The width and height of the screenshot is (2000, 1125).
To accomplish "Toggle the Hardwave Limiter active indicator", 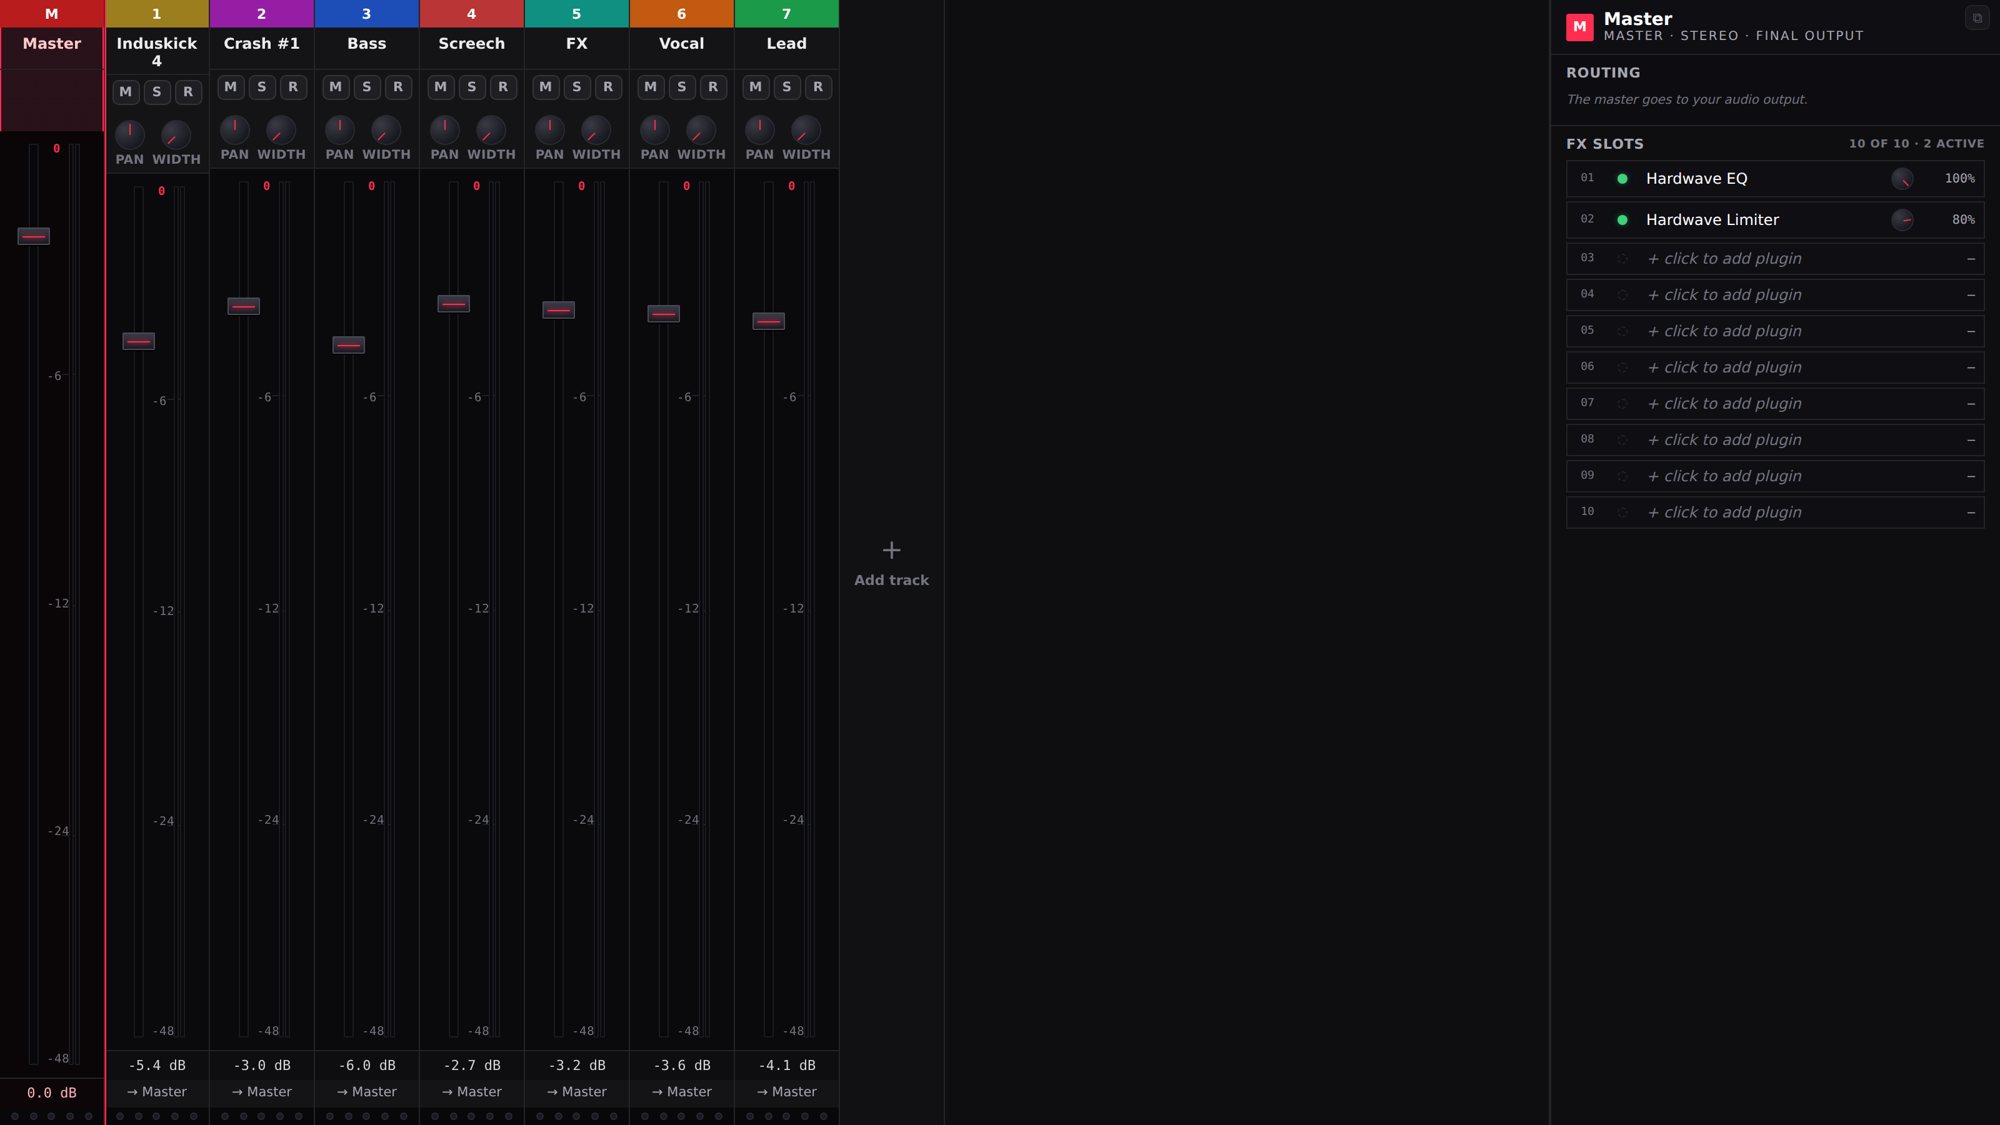I will [x=1622, y=220].
